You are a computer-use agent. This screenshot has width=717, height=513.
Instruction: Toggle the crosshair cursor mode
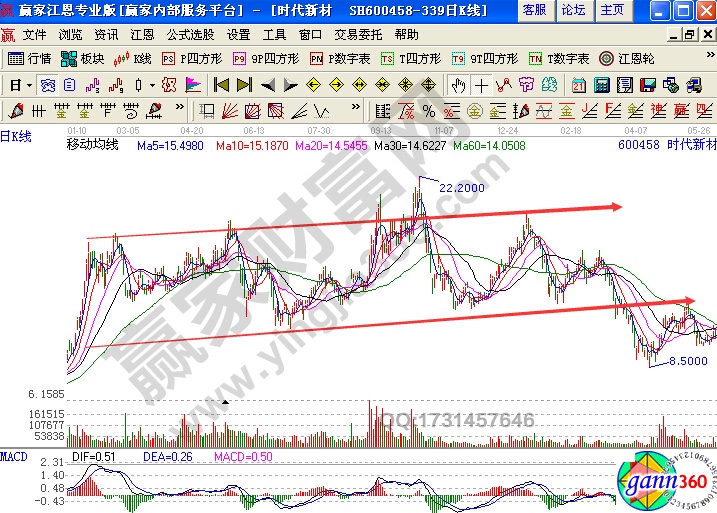point(481,85)
